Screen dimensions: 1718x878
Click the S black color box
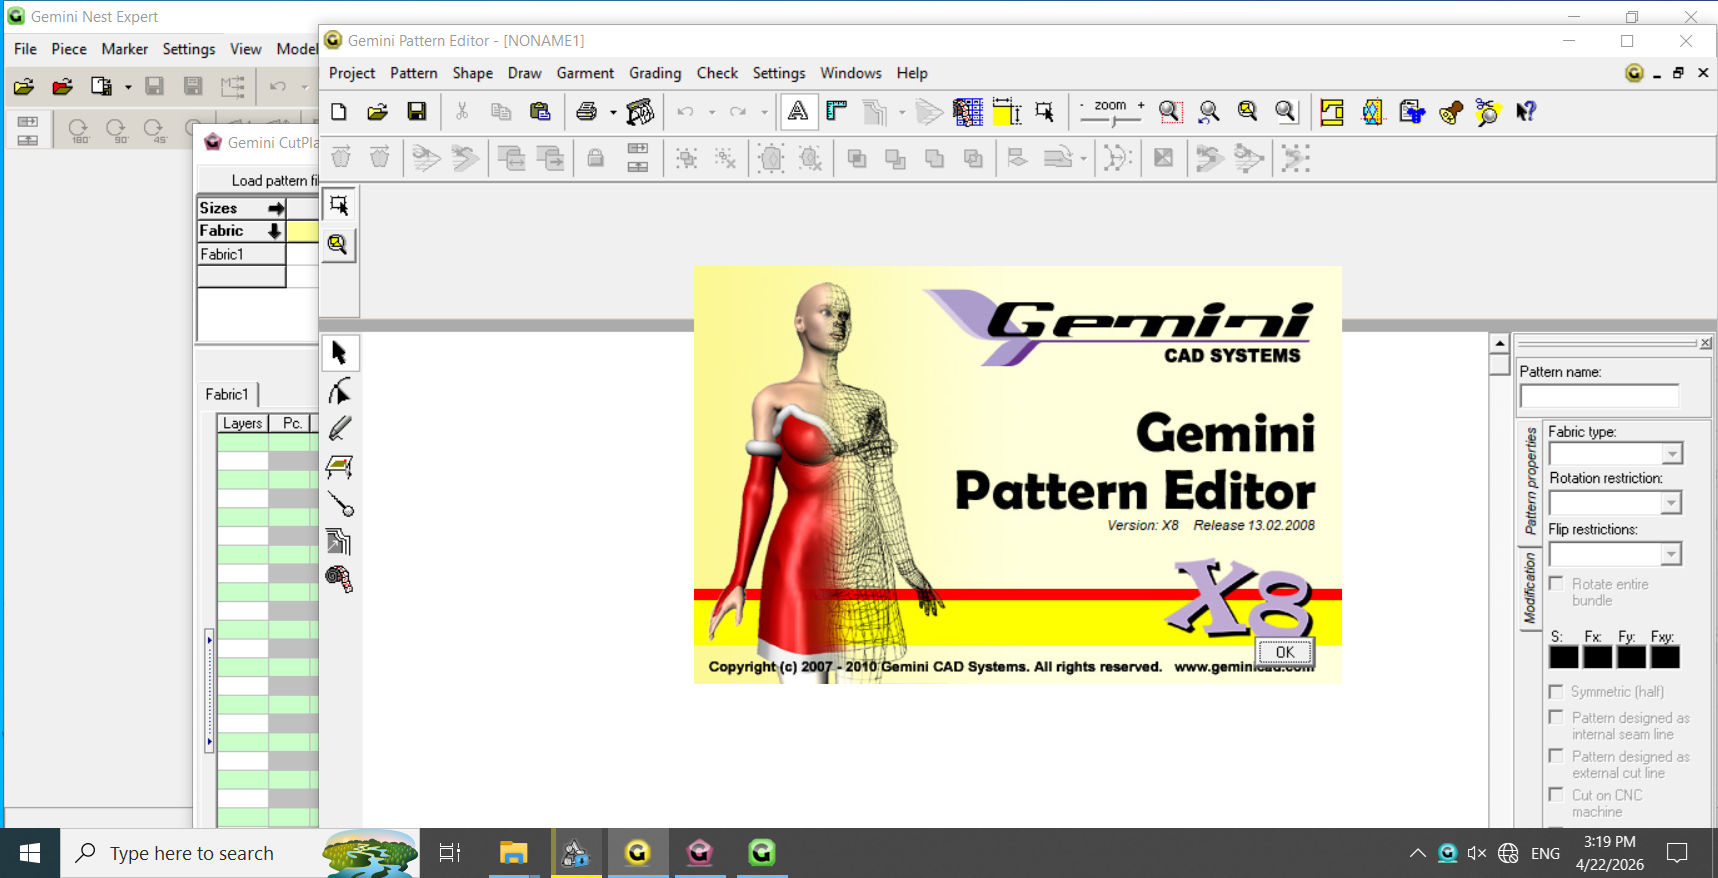[x=1563, y=657]
